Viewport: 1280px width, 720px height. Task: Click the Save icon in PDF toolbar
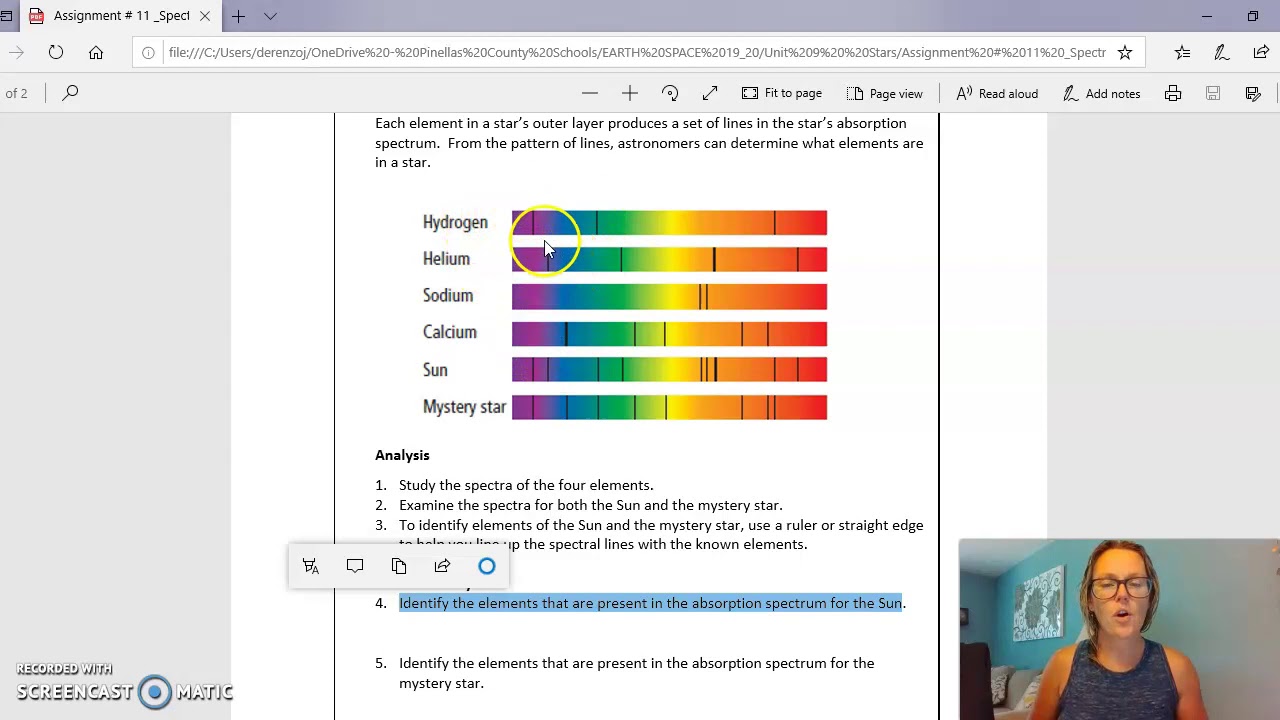1213,93
